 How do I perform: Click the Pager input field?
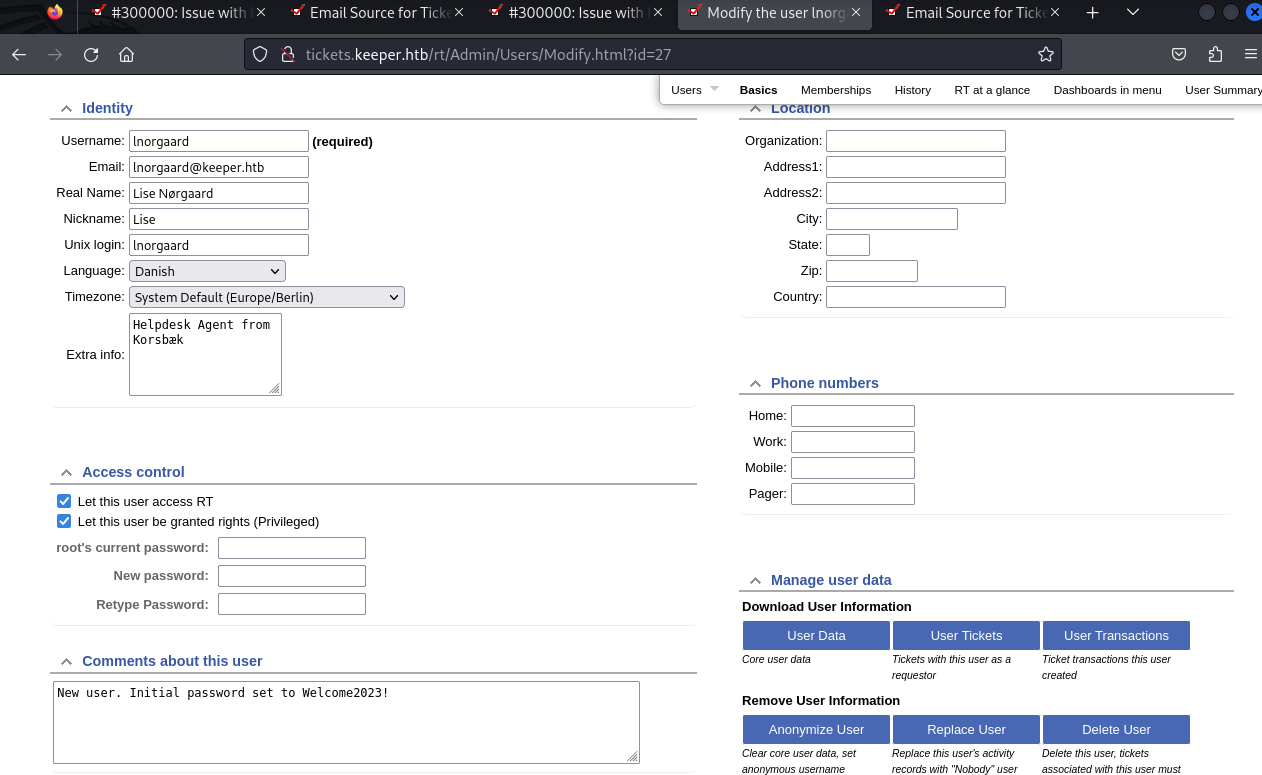click(x=853, y=494)
